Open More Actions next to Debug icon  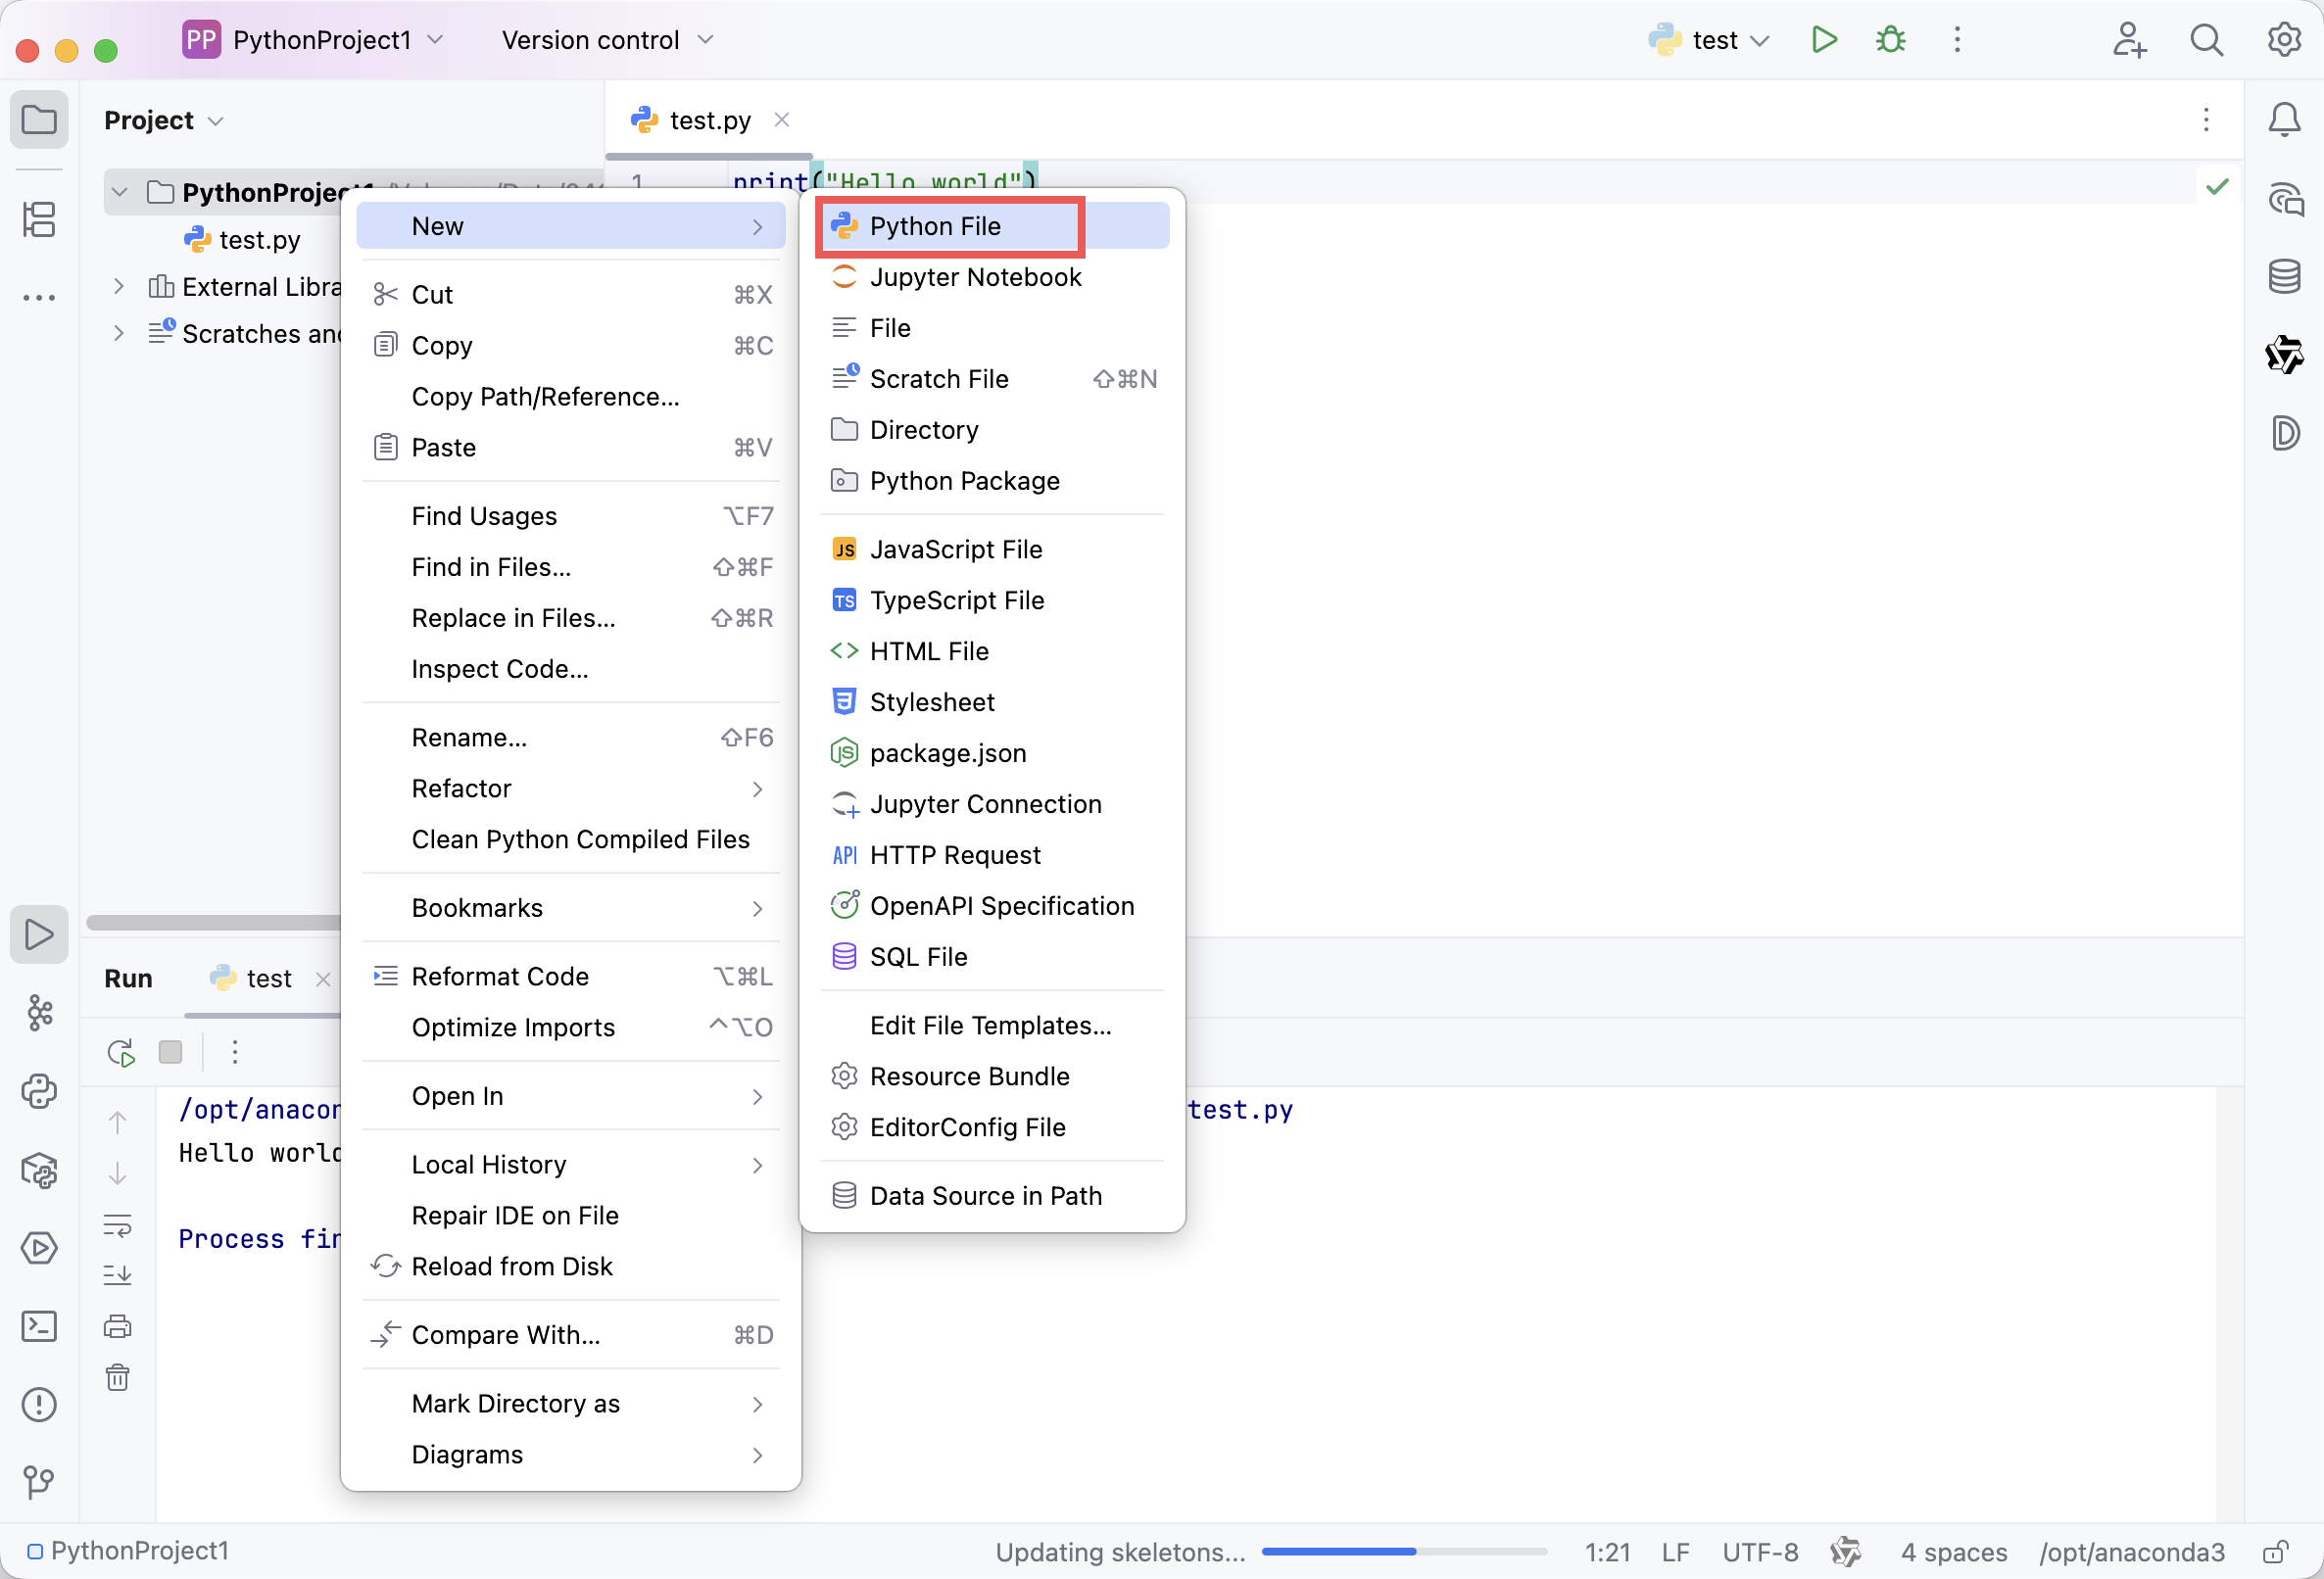1957,40
